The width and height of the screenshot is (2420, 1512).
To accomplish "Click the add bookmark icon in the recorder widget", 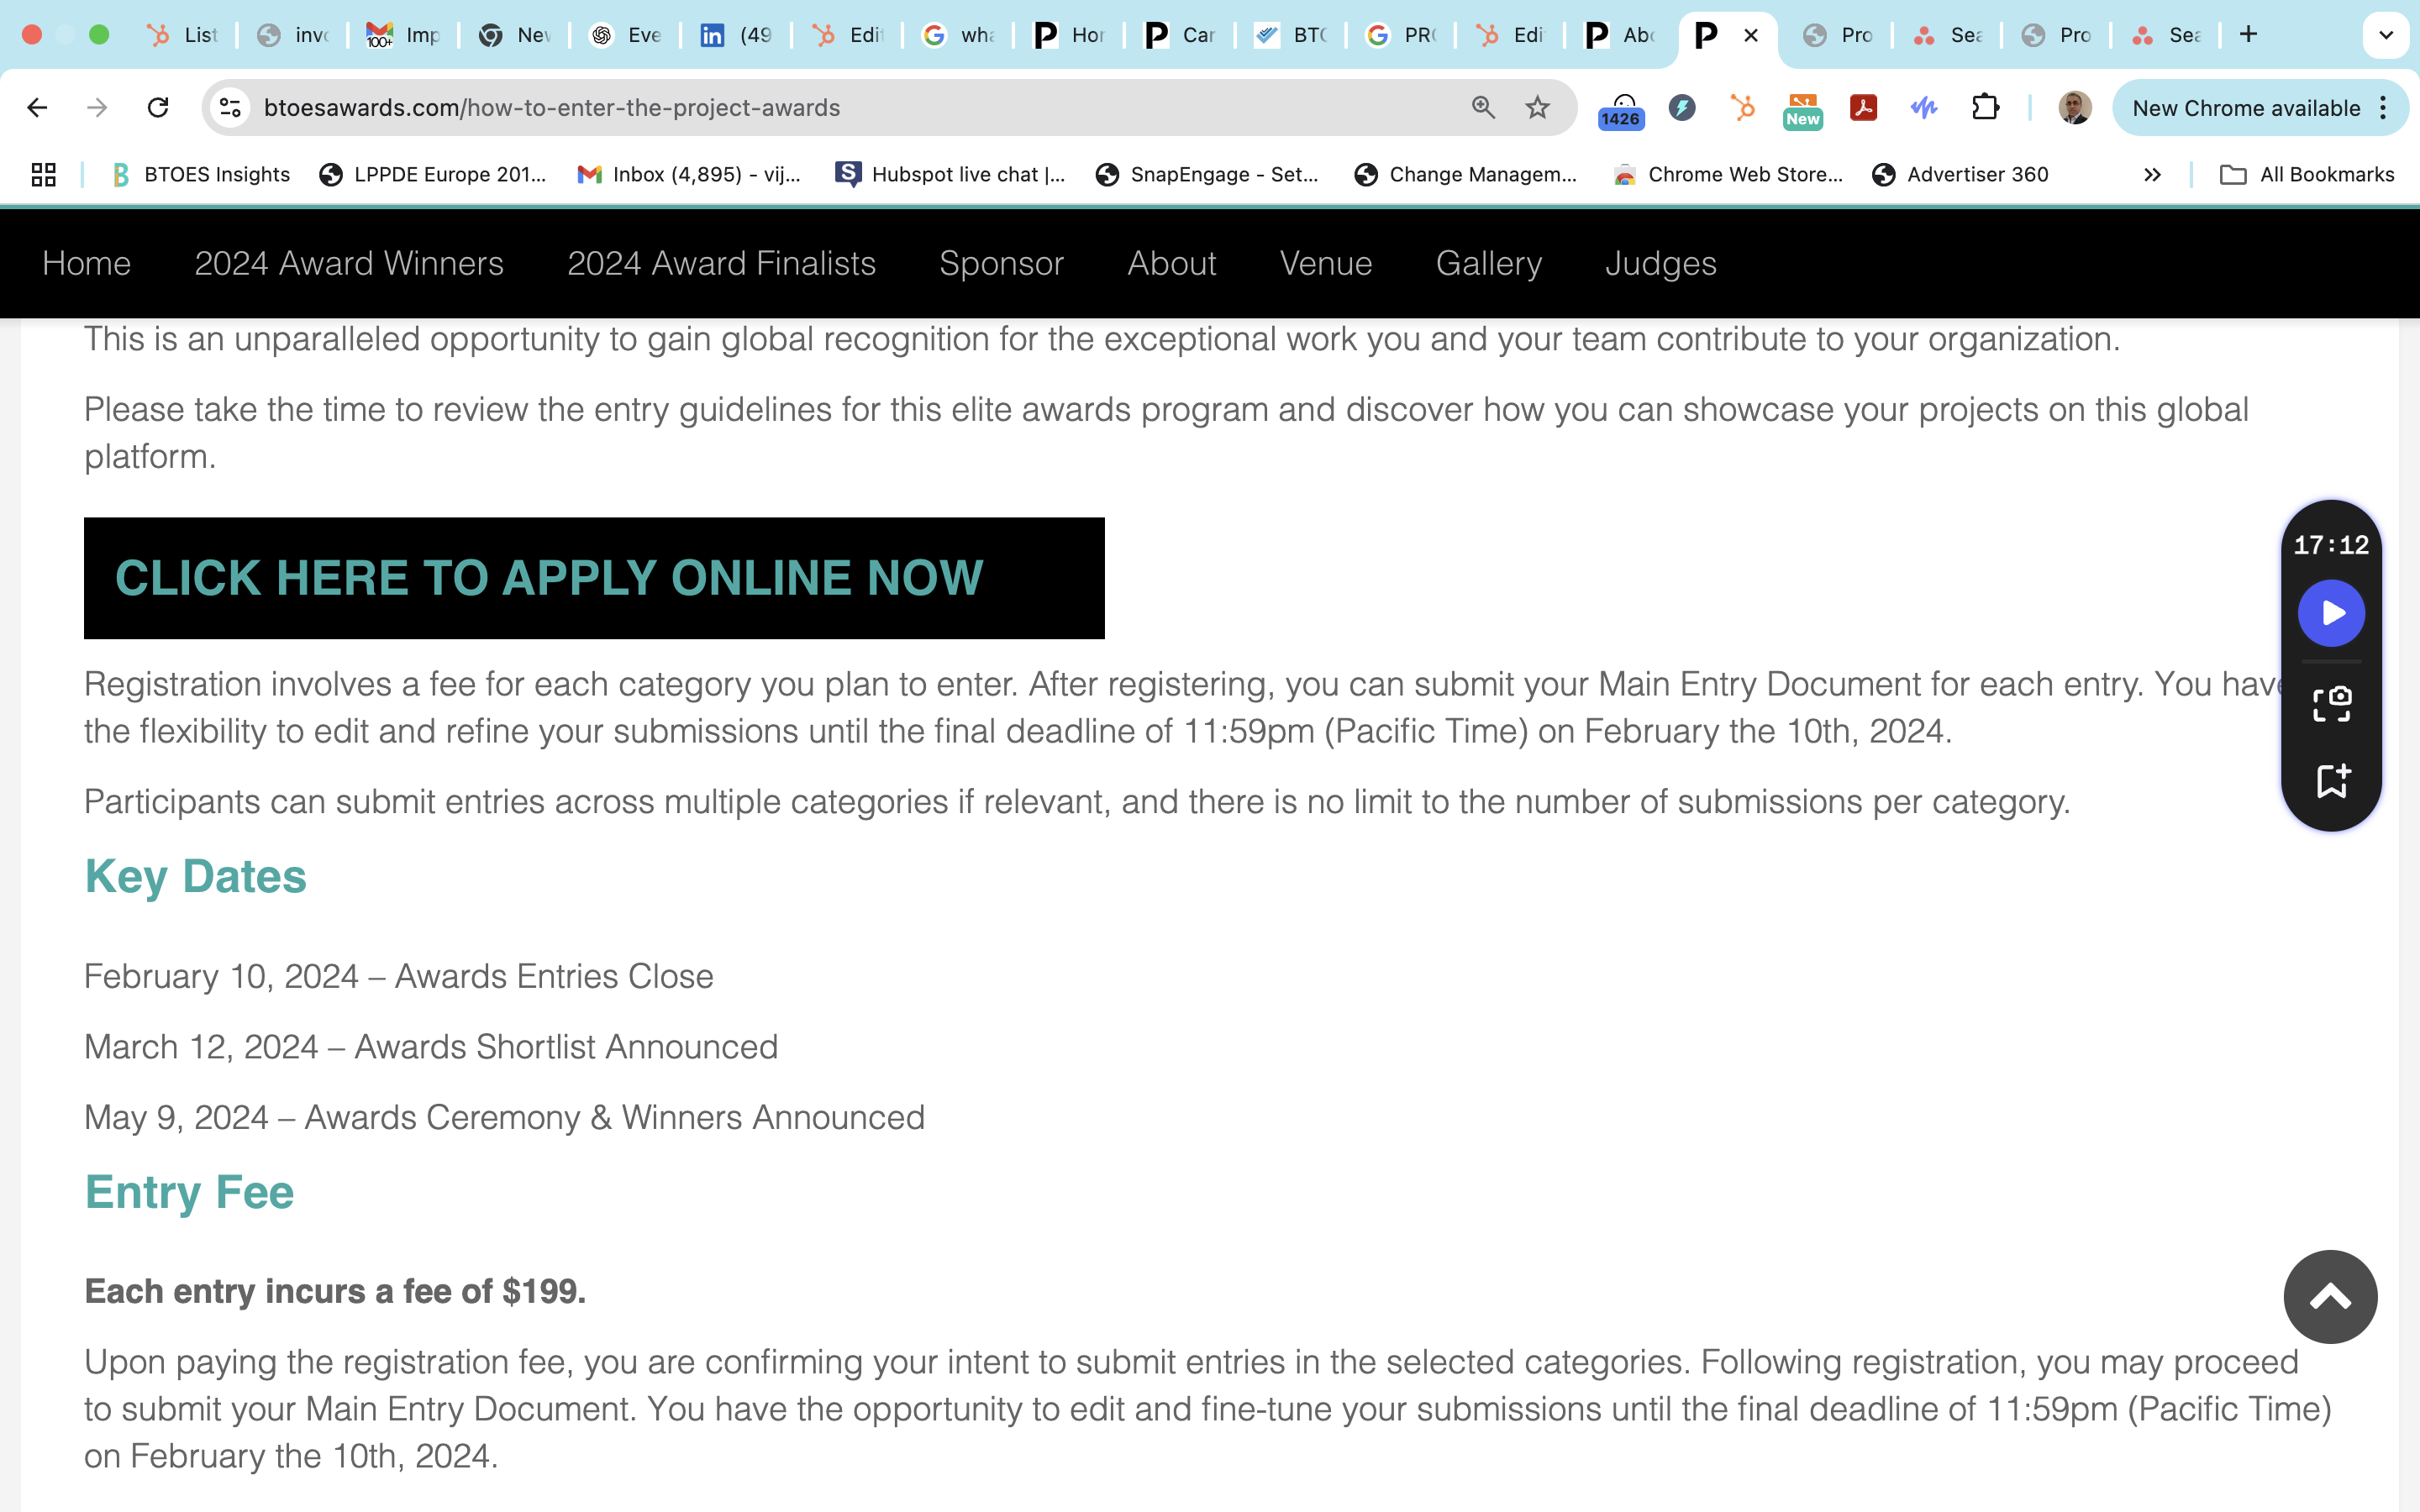I will click(x=2331, y=781).
